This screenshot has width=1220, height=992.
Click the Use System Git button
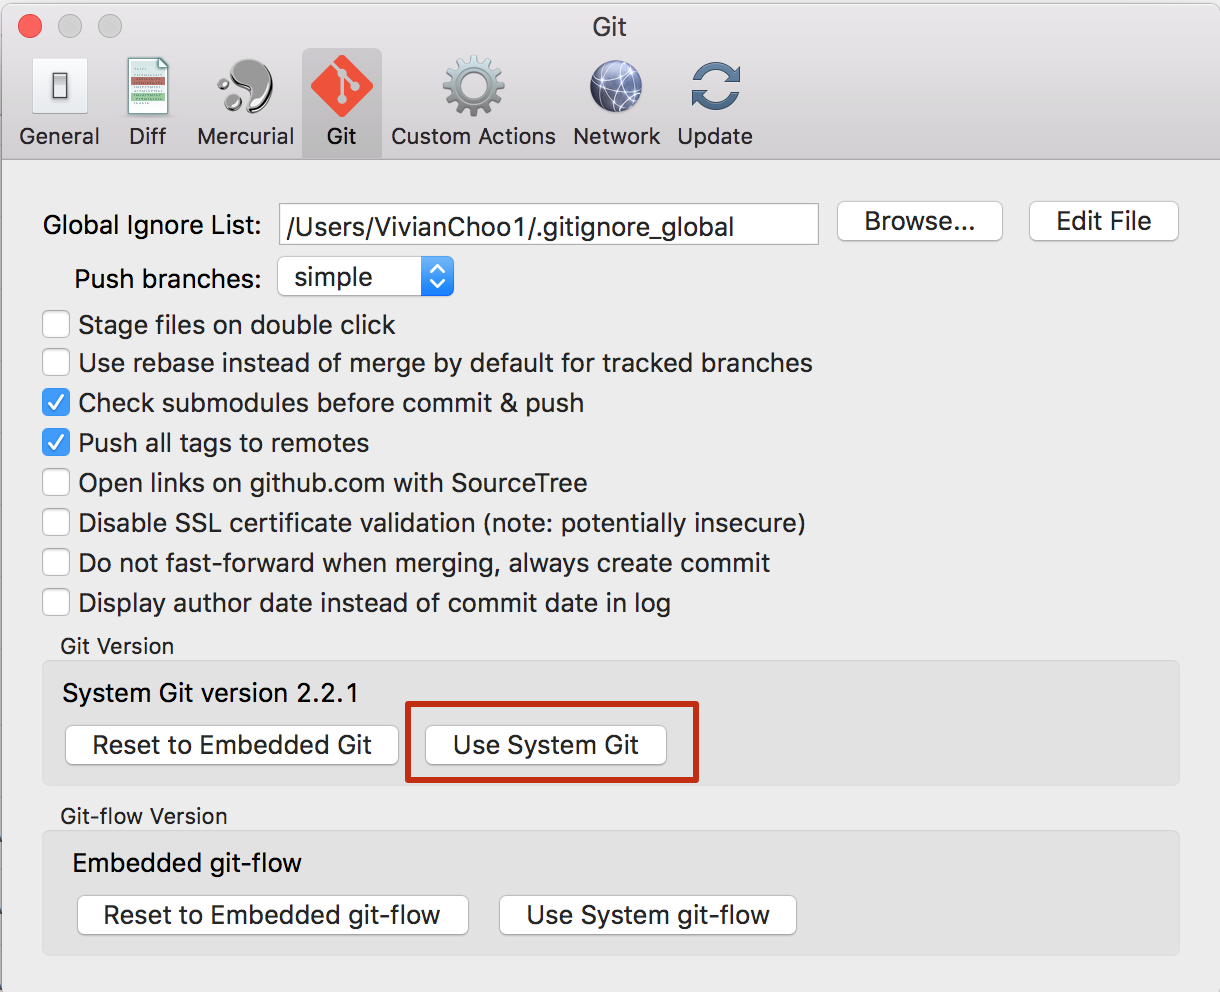pyautogui.click(x=545, y=744)
